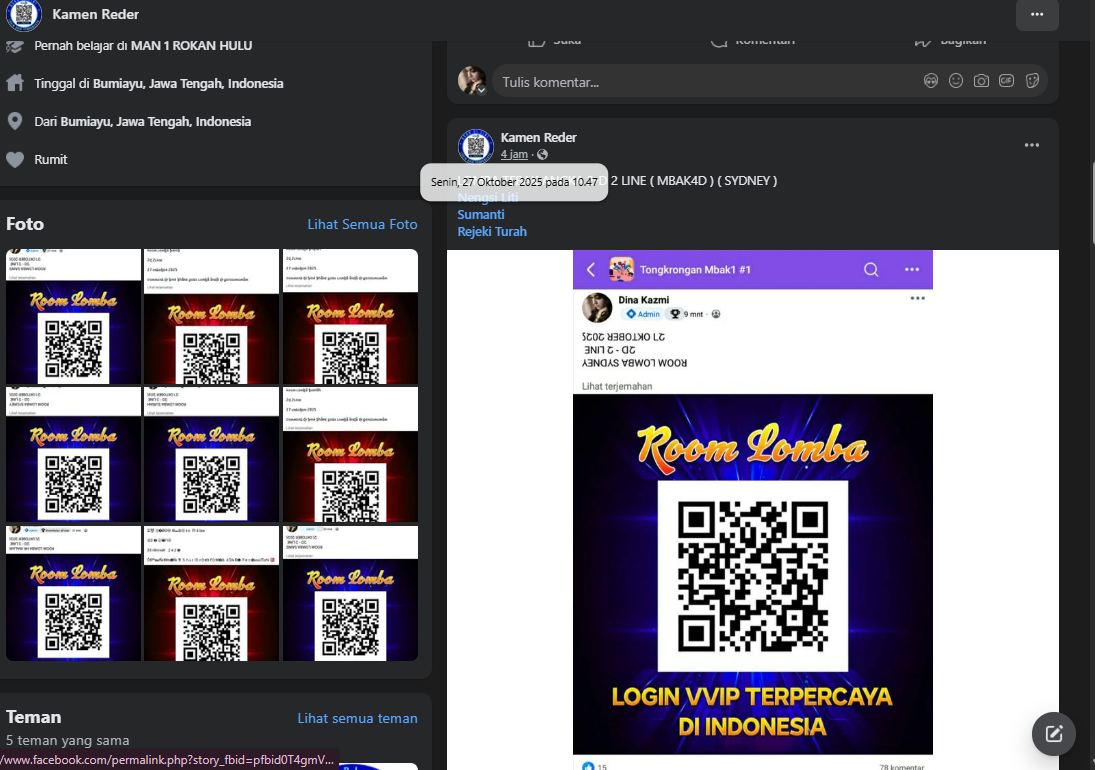
Task: Click the like reaction icon under the post image
Action: [x=588, y=766]
